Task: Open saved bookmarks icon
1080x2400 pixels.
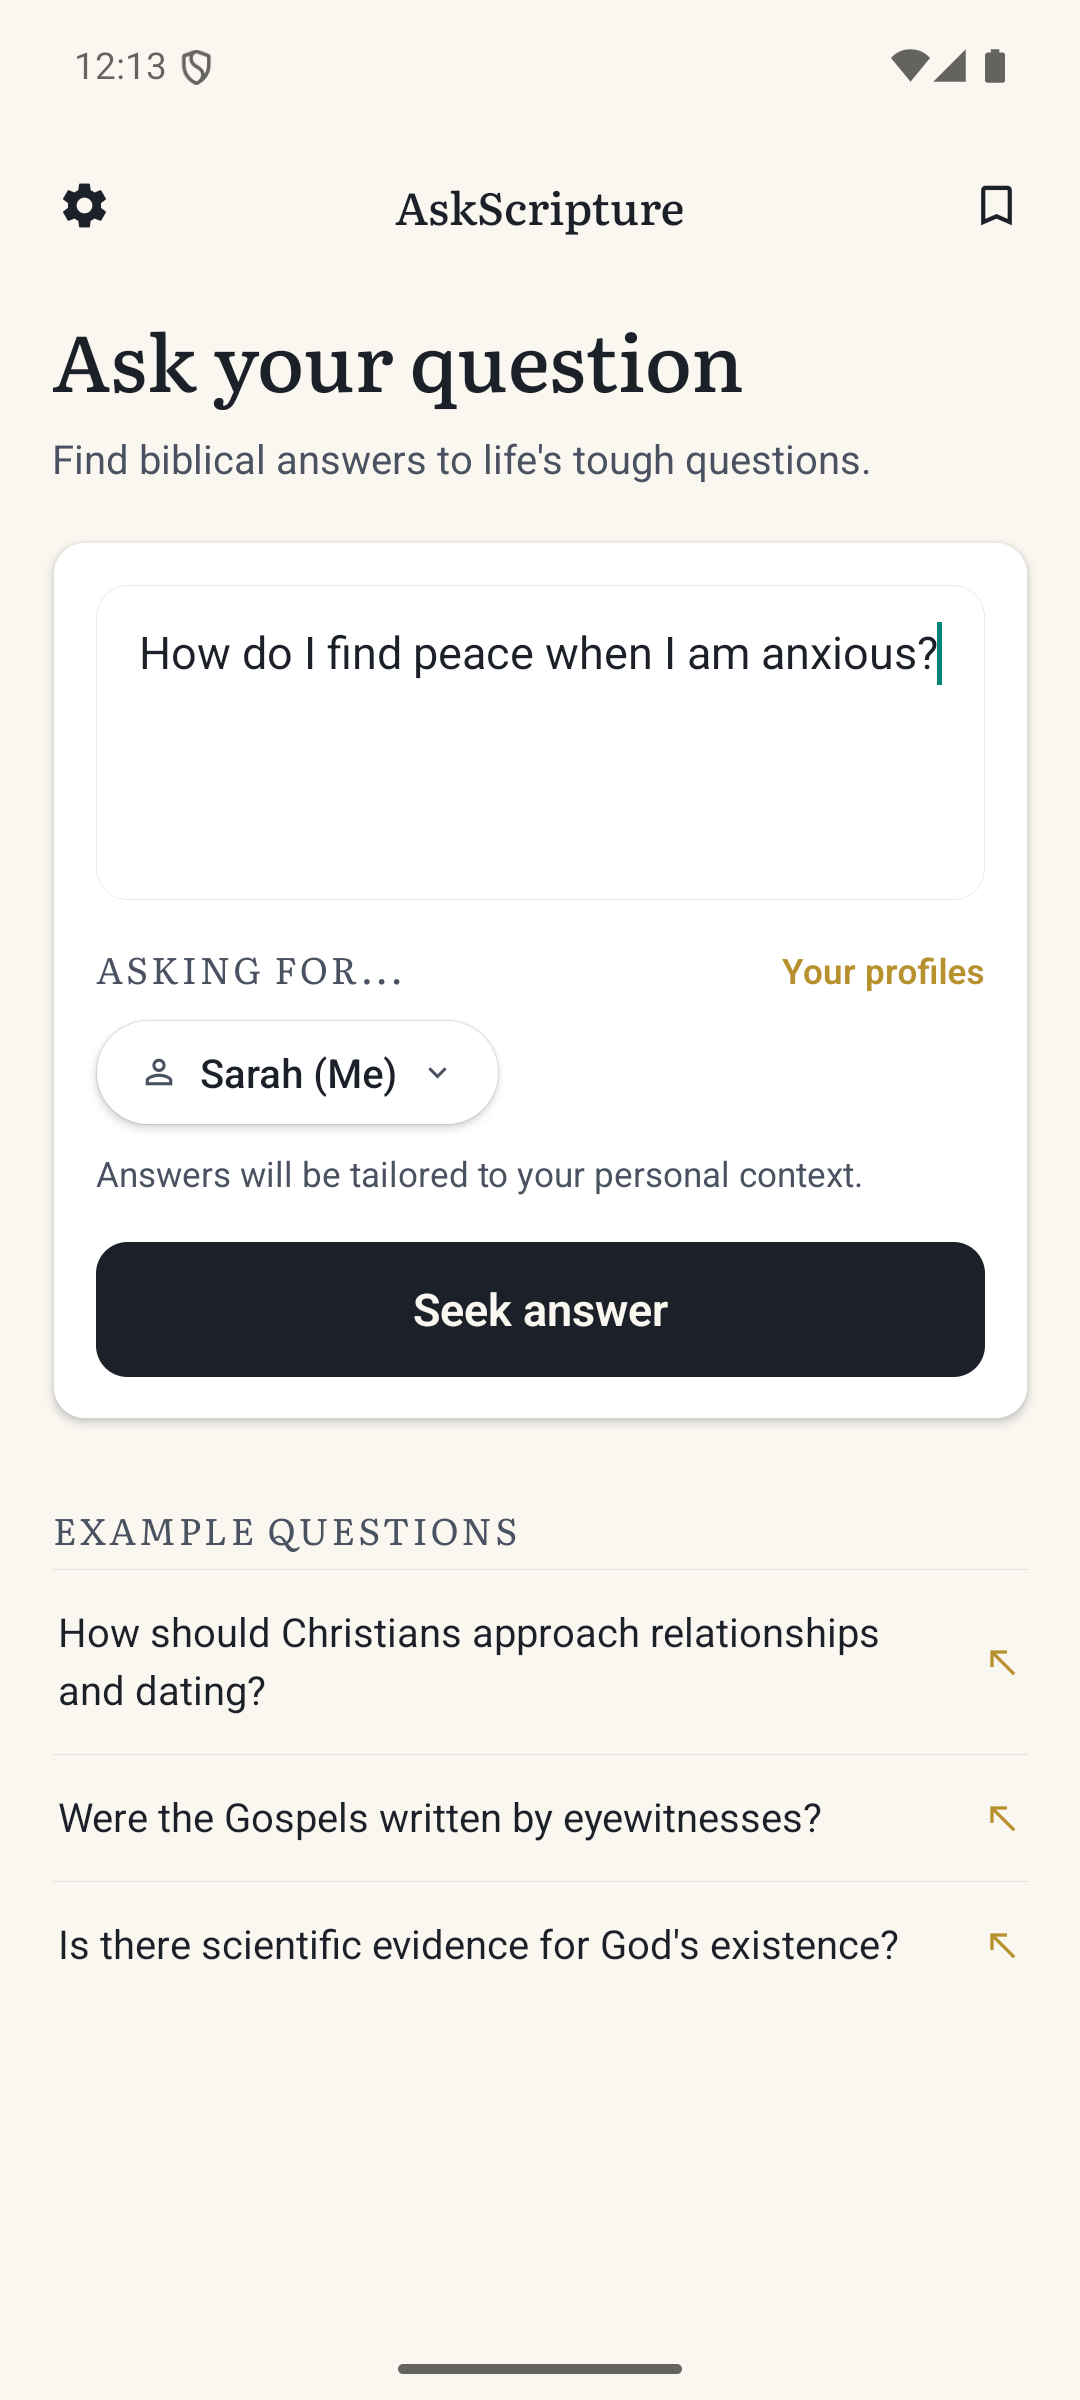Action: (x=996, y=206)
